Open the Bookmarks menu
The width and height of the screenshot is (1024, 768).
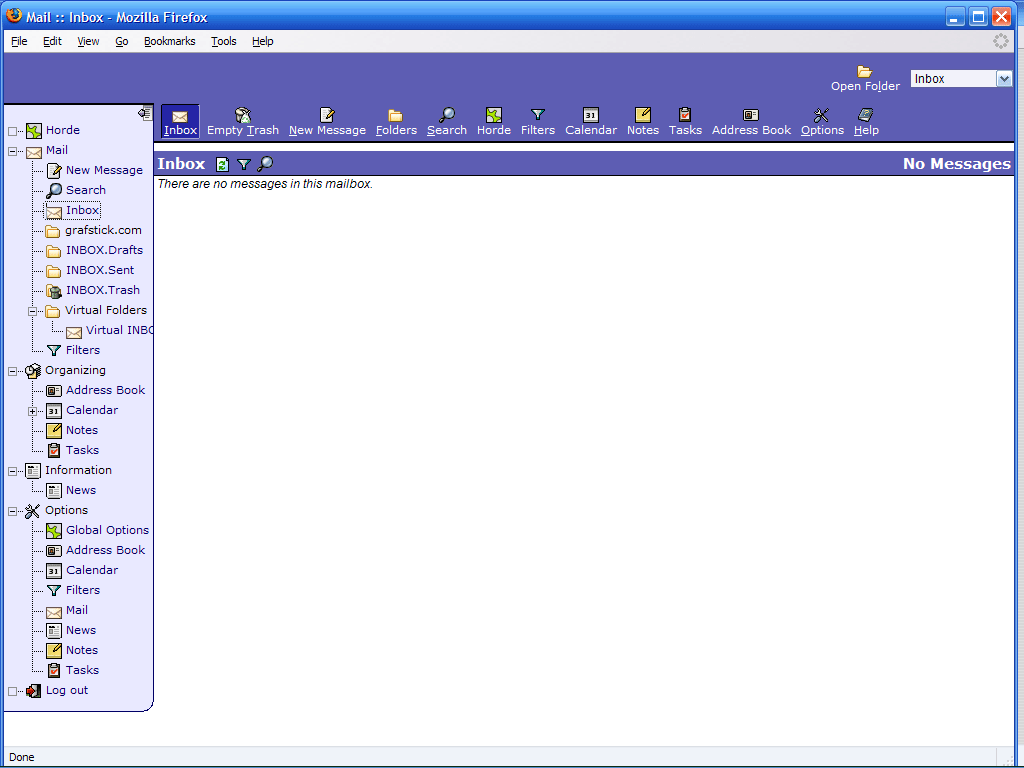pyautogui.click(x=169, y=41)
